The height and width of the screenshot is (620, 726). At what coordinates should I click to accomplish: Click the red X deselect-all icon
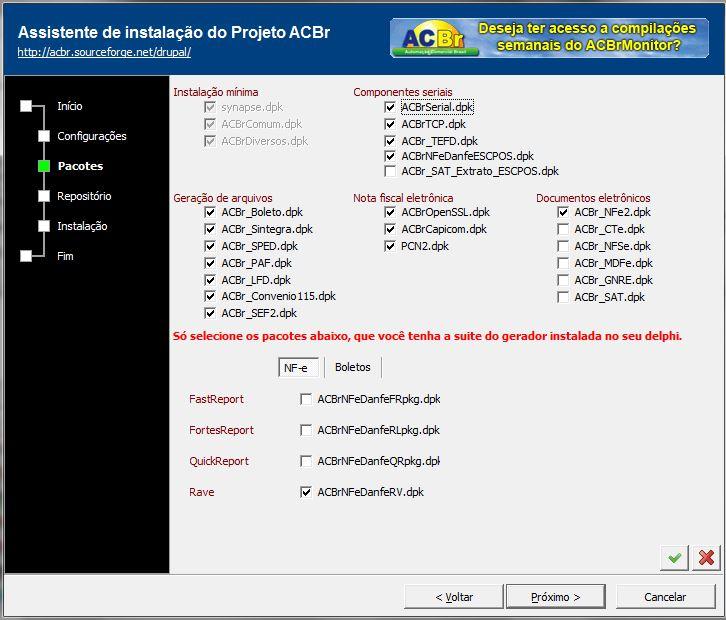pyautogui.click(x=706, y=557)
